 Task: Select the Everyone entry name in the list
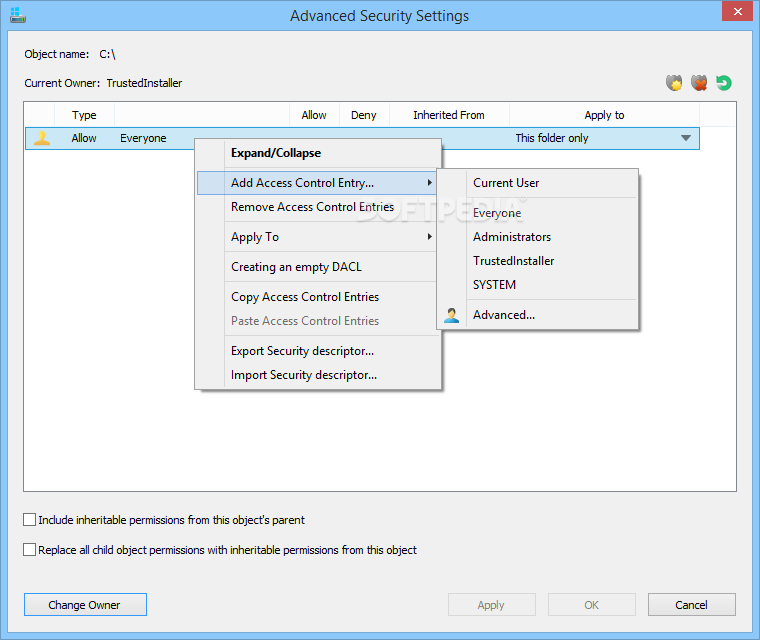point(143,138)
